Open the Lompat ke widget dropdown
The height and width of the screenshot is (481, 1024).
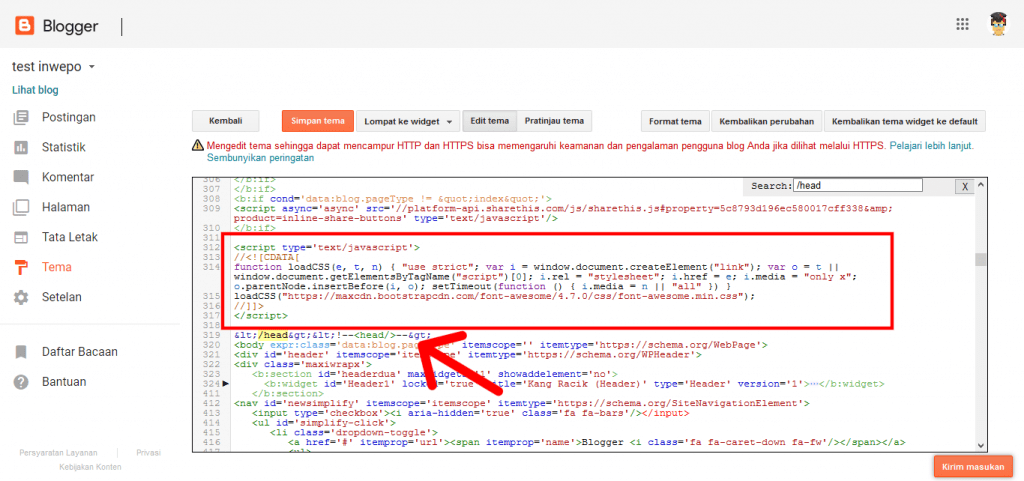tap(408, 121)
